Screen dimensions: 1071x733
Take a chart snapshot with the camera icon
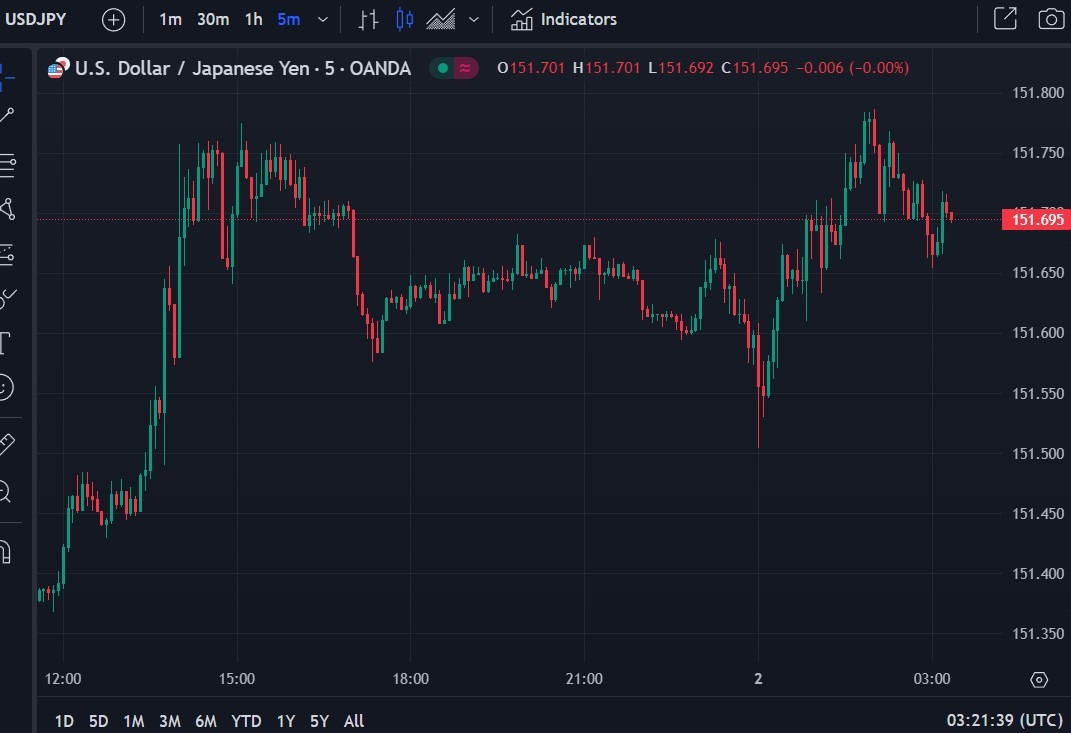[x=1051, y=19]
